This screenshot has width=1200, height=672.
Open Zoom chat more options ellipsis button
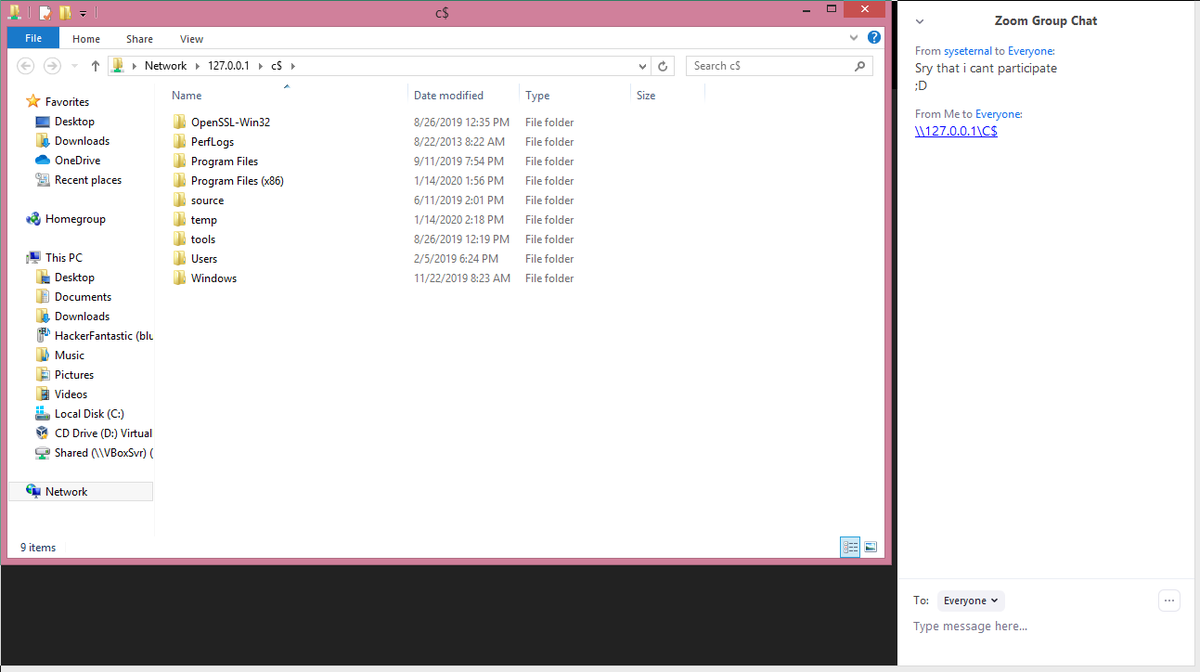[x=1168, y=601]
